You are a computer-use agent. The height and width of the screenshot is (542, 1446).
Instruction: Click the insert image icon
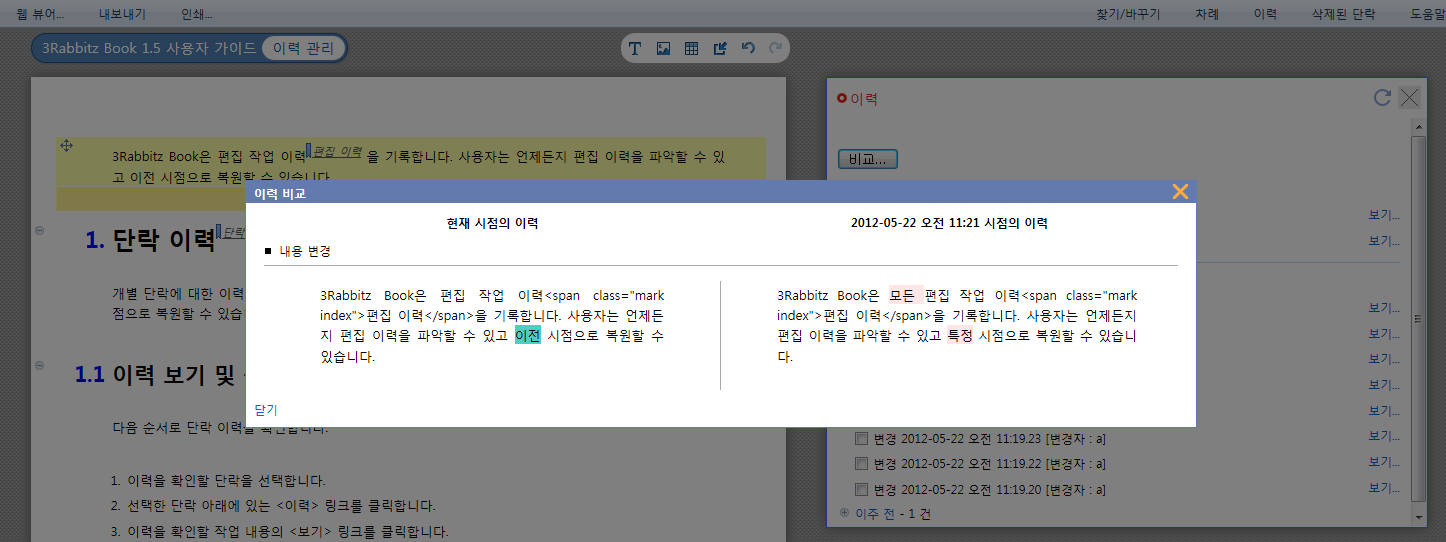click(663, 48)
